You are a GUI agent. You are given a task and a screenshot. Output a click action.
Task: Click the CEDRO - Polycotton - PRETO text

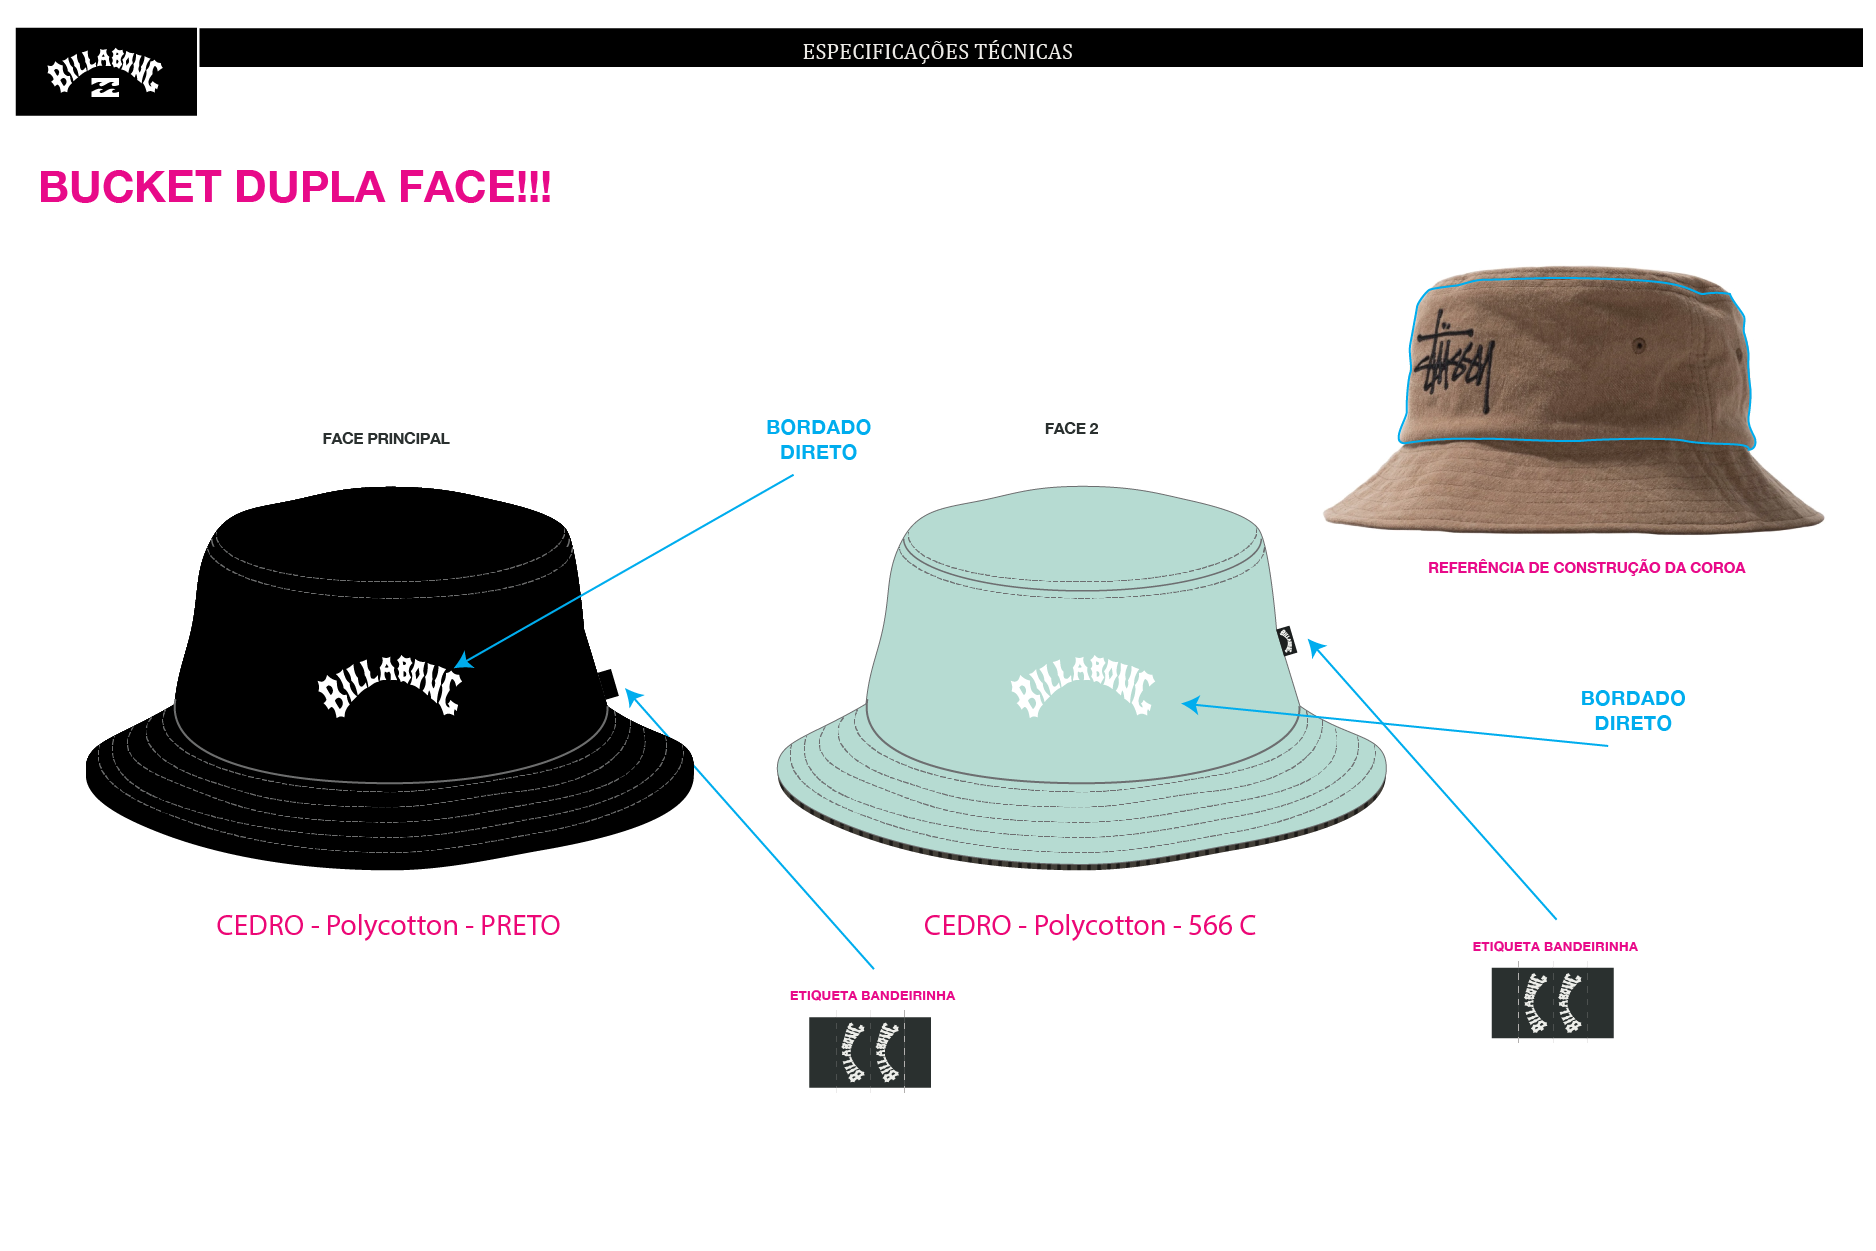click(388, 925)
